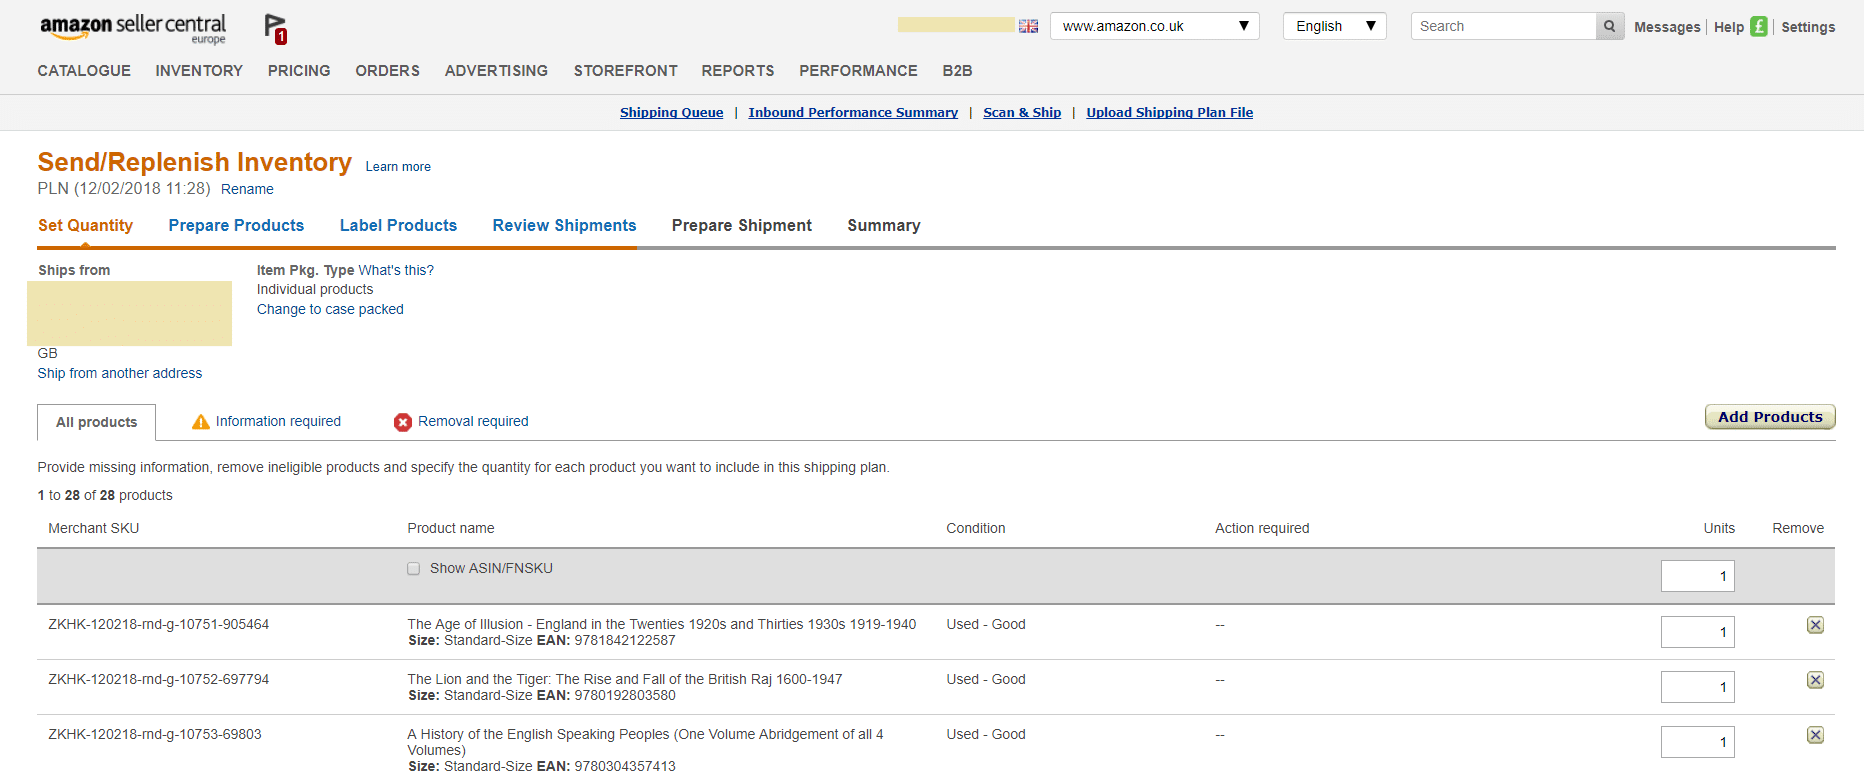Select the Label Products step
This screenshot has width=1864, height=784.
pos(398,226)
